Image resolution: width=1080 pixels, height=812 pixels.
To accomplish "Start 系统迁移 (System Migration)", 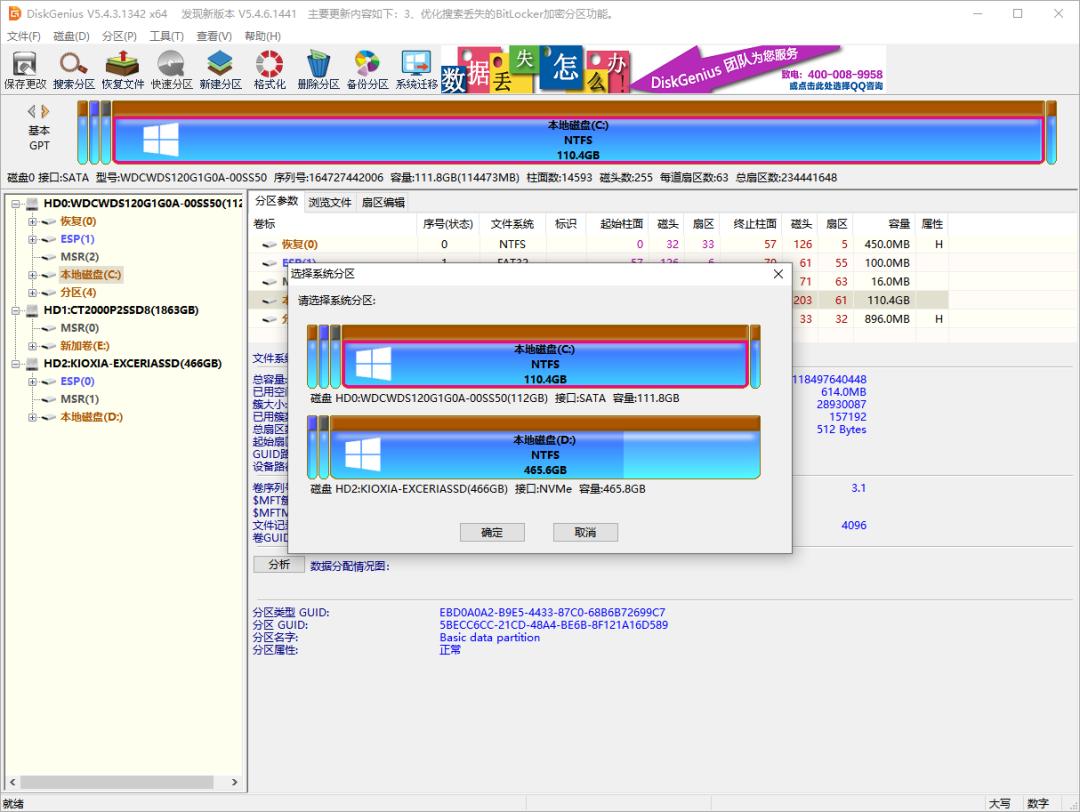I will (415, 68).
